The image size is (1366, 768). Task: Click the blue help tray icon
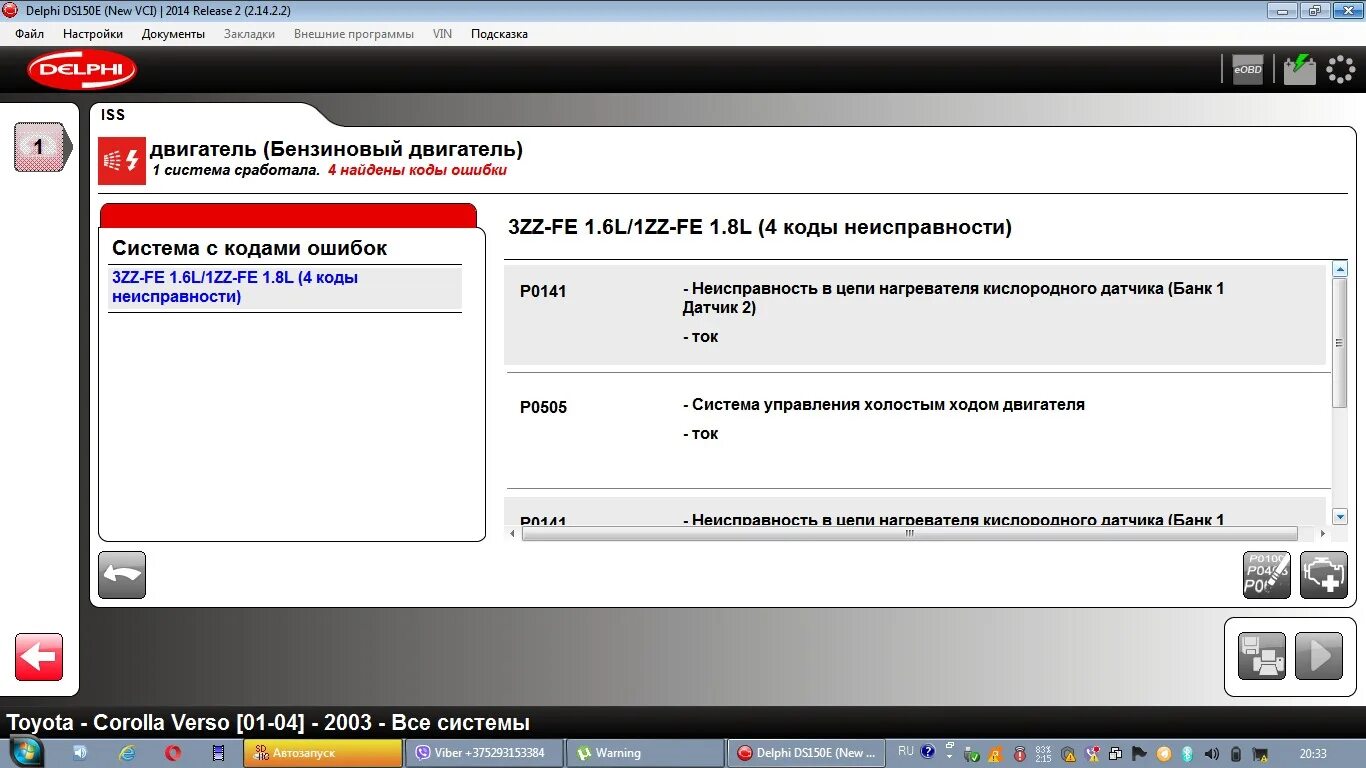point(928,752)
